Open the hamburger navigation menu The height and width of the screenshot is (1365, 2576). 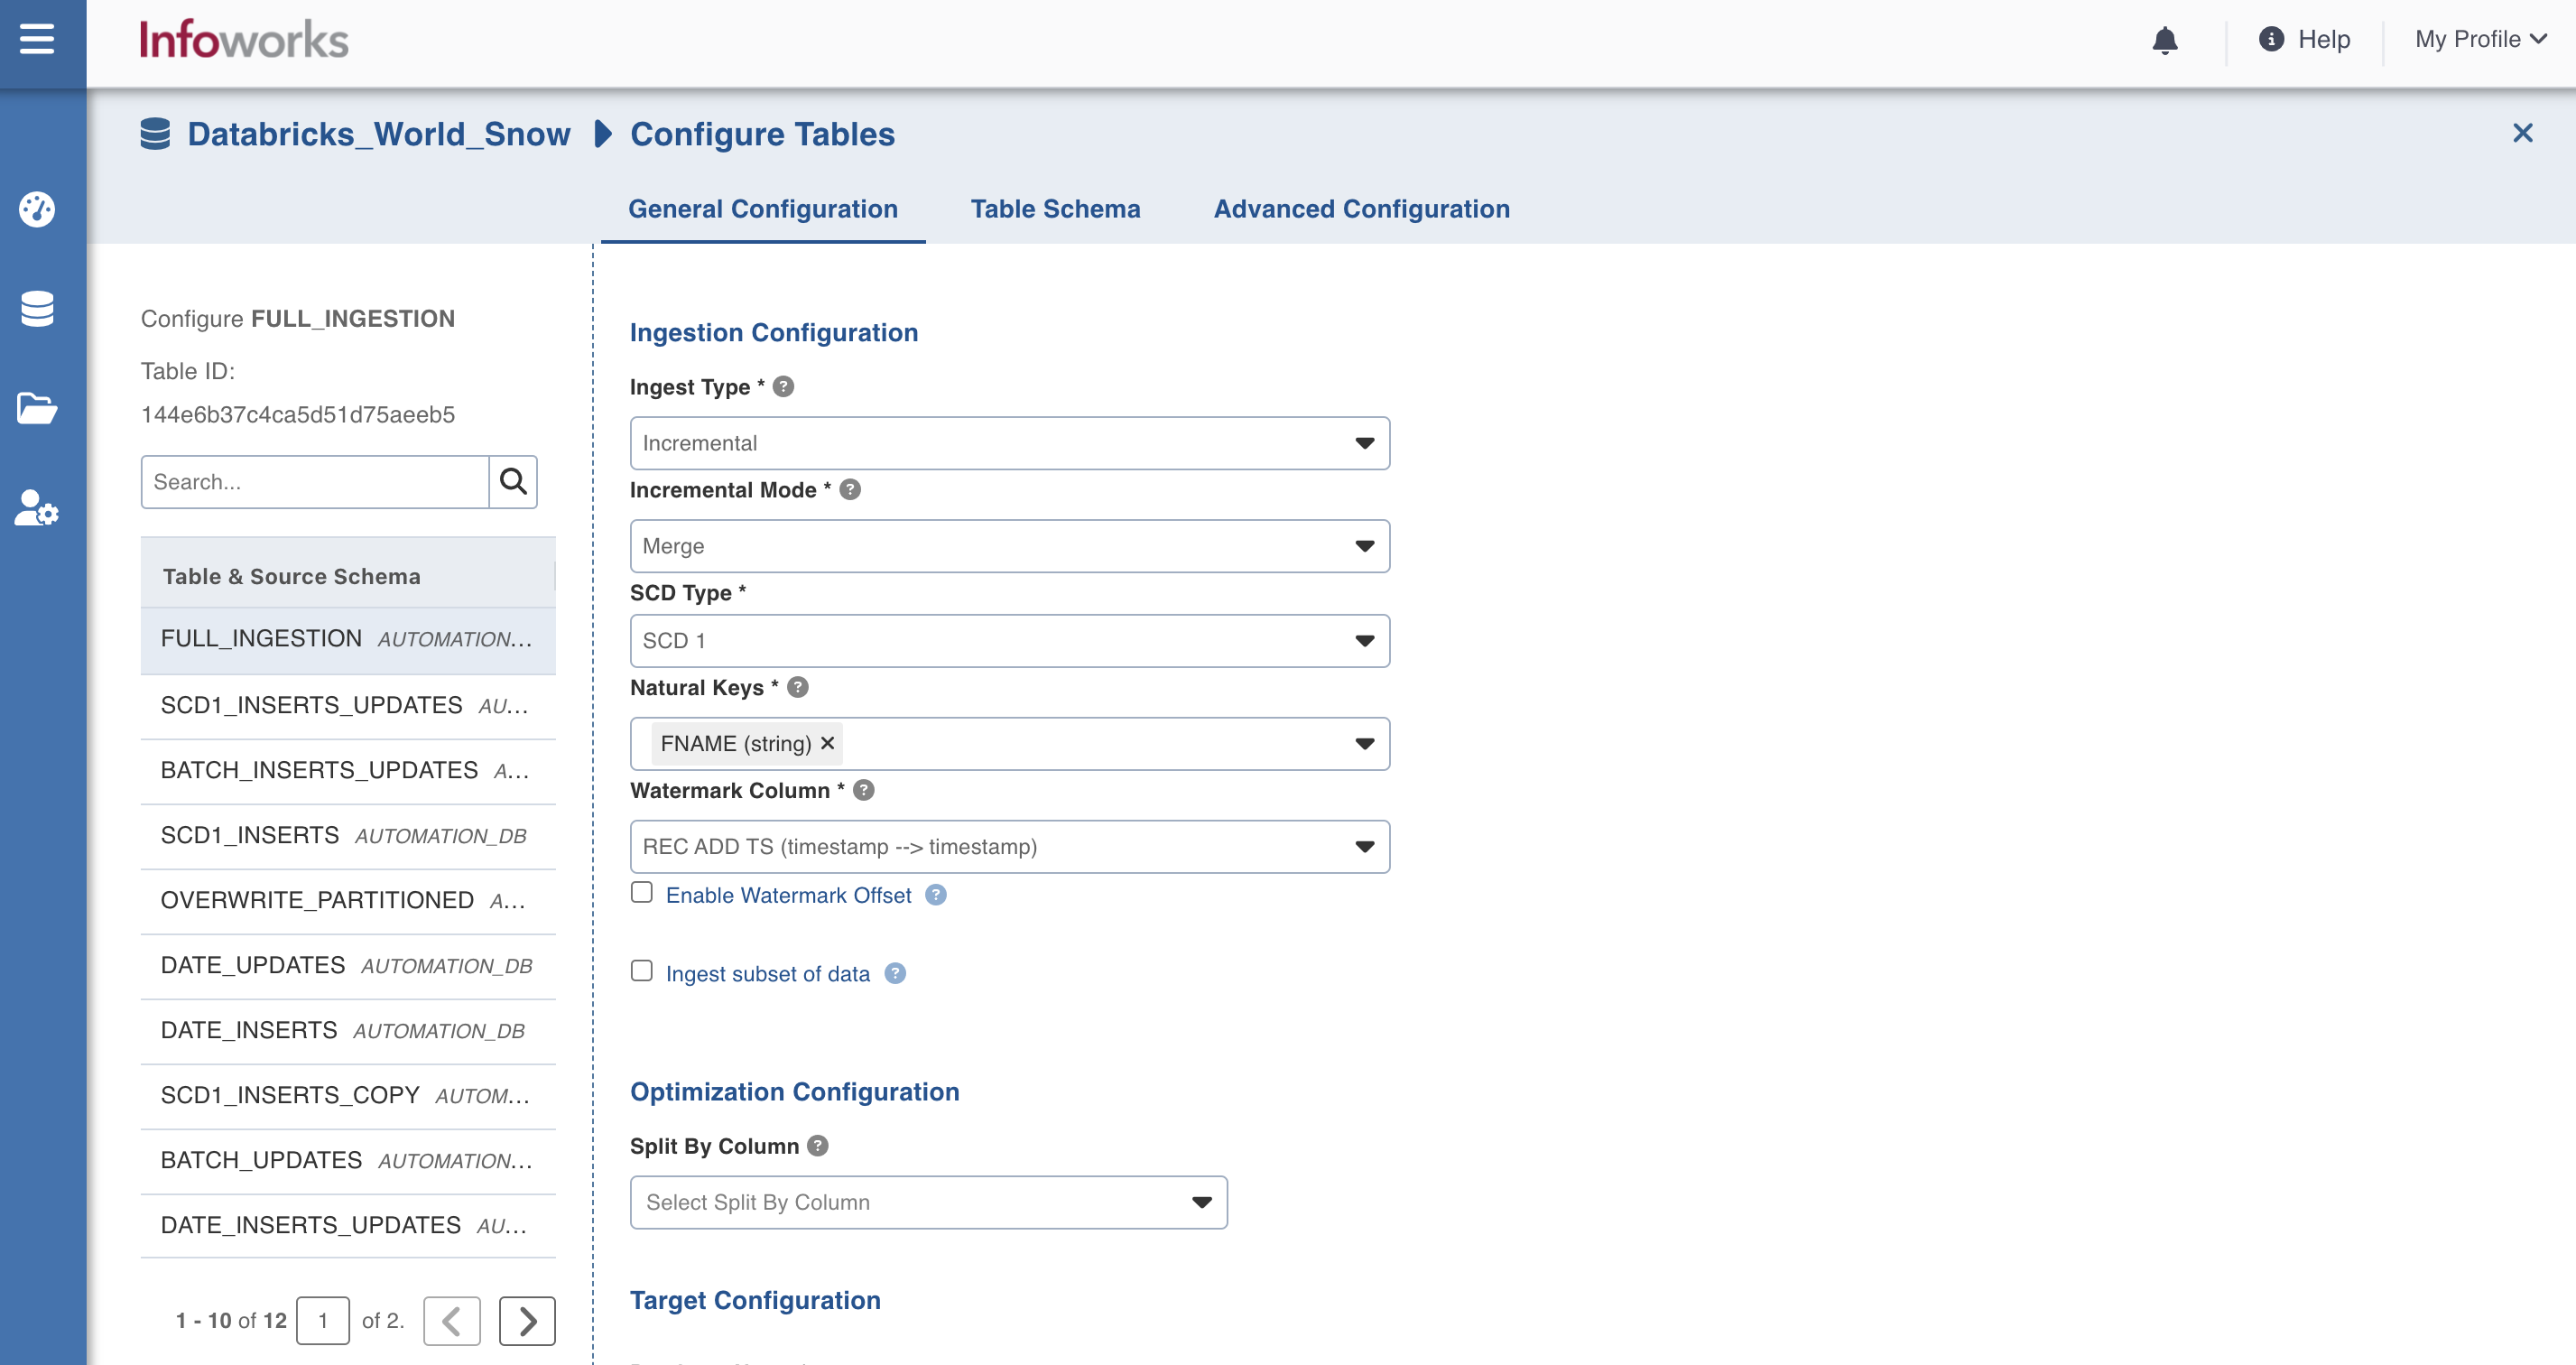click(37, 39)
